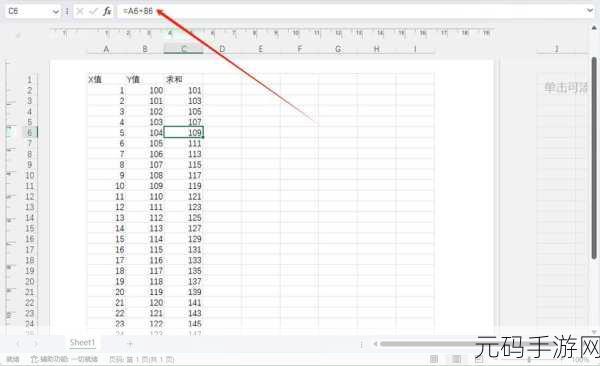600x366 pixels.
Task: Click the zoom slider in status bar
Action: [529, 359]
